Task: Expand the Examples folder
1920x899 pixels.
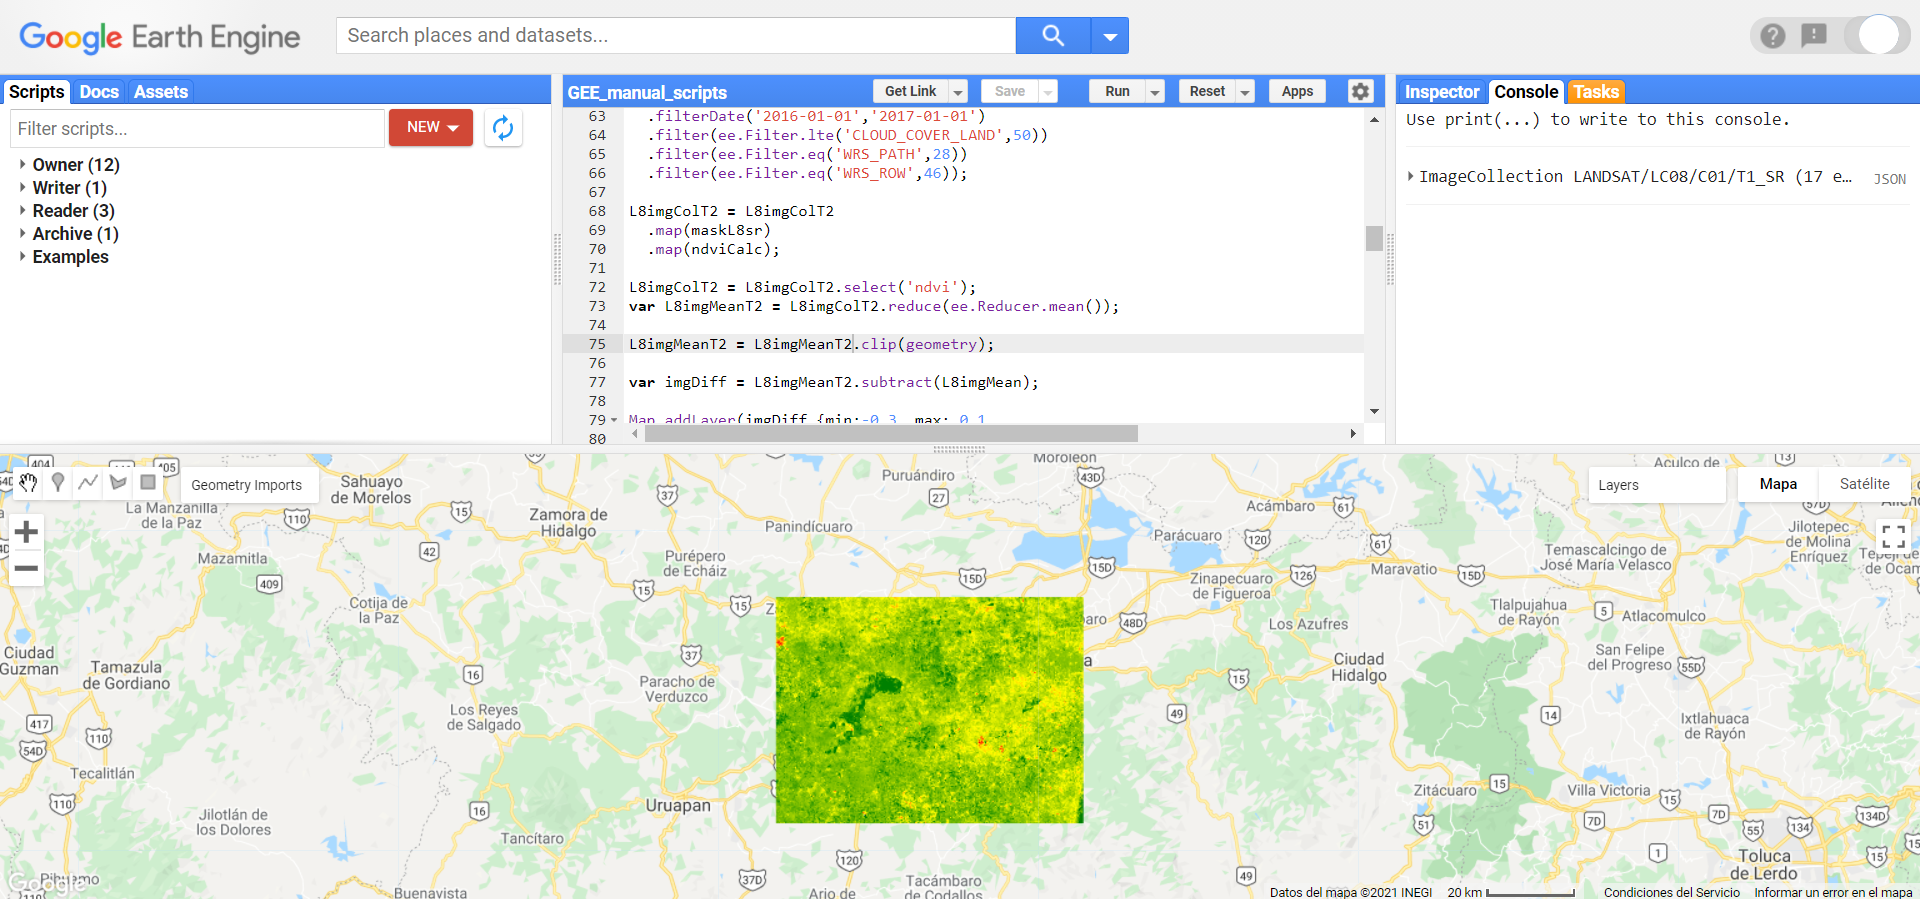Action: click(70, 257)
